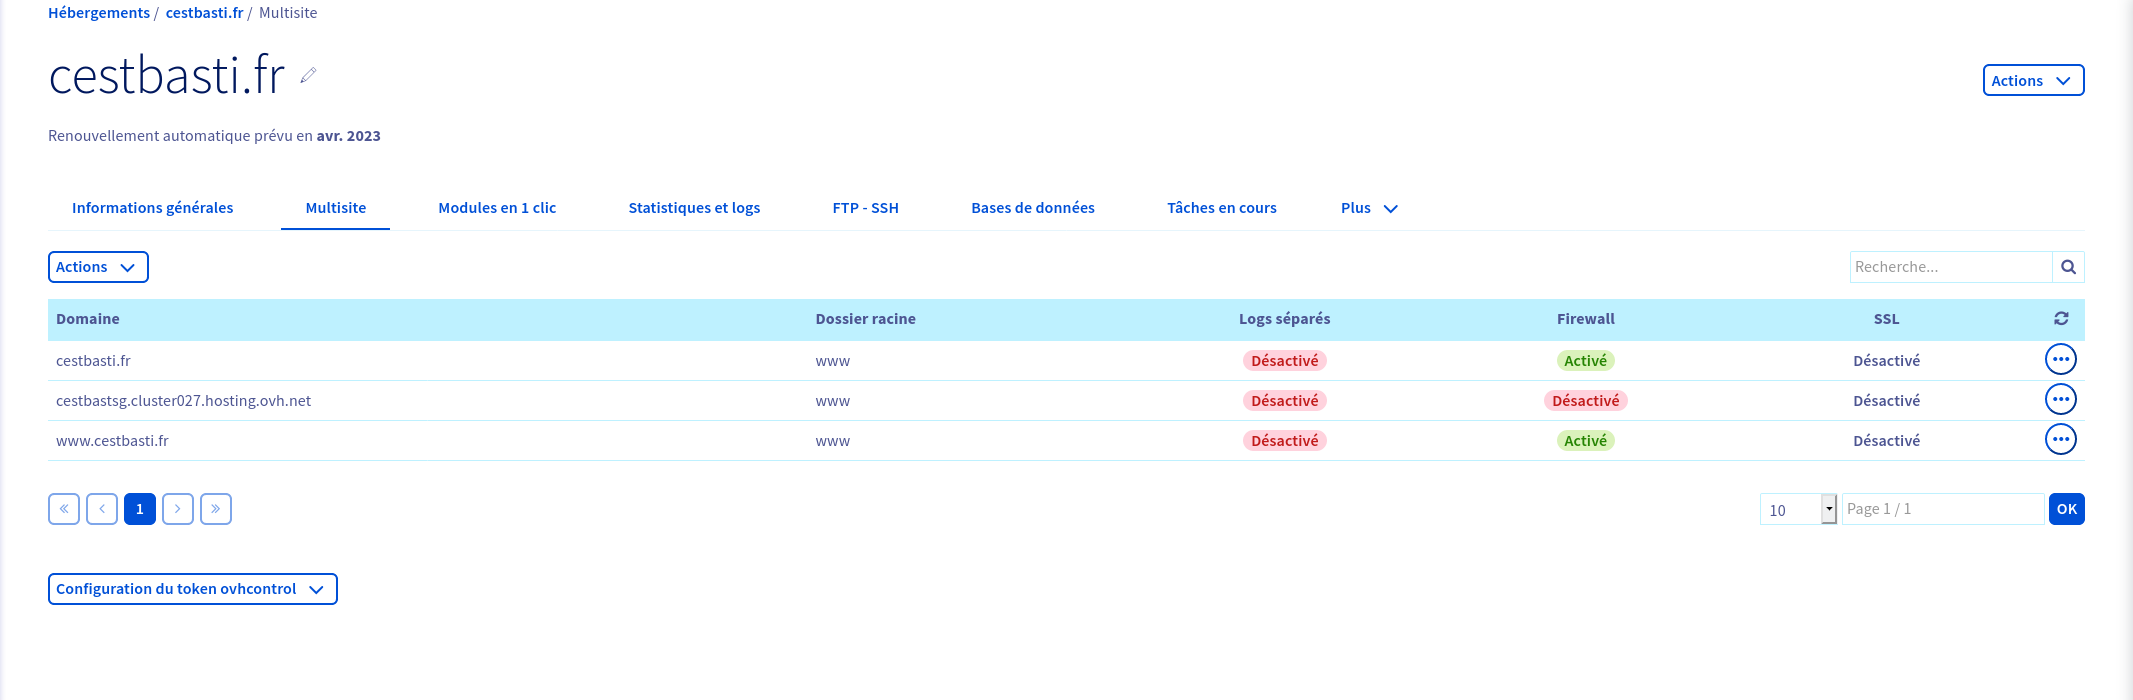
Task: Click the OK button for page navigation
Action: click(x=2066, y=509)
